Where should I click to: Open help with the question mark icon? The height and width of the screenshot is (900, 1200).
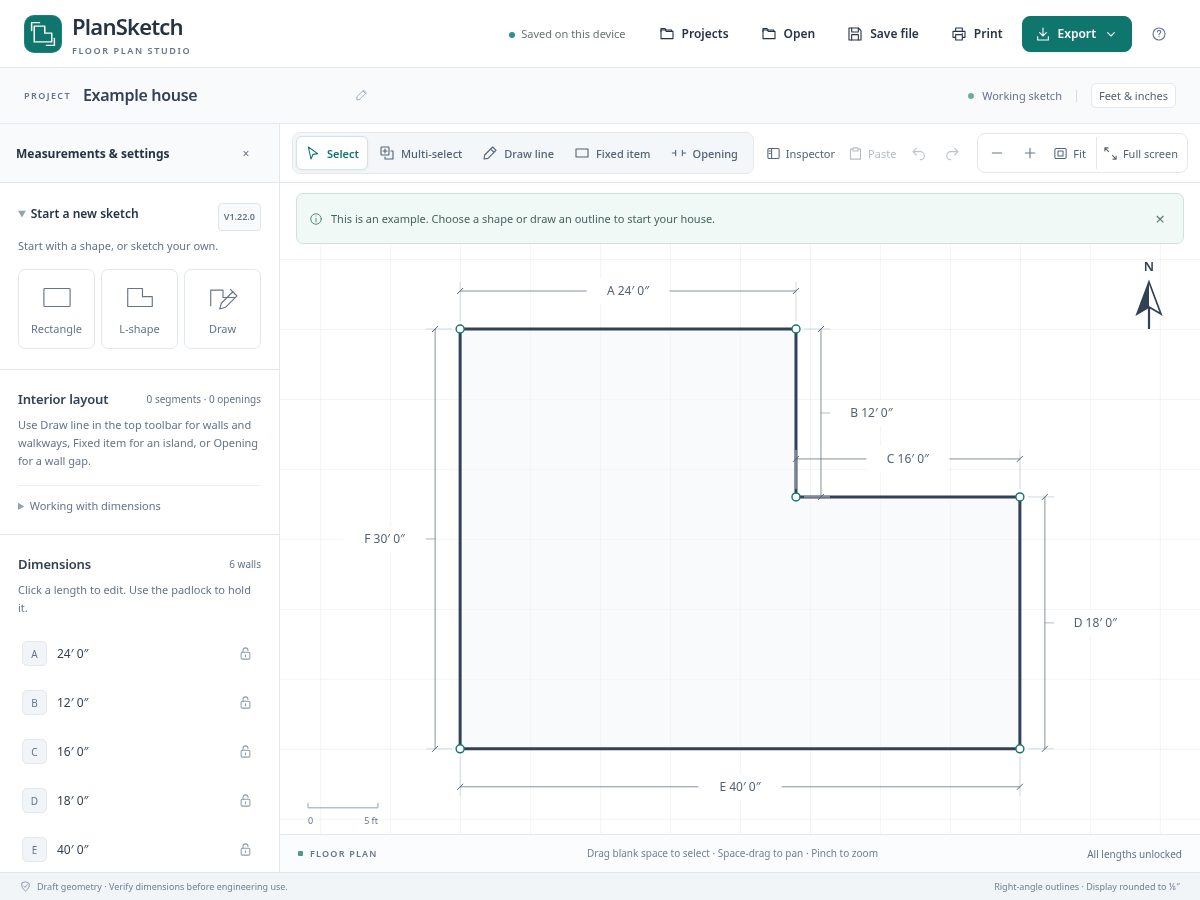click(1159, 34)
